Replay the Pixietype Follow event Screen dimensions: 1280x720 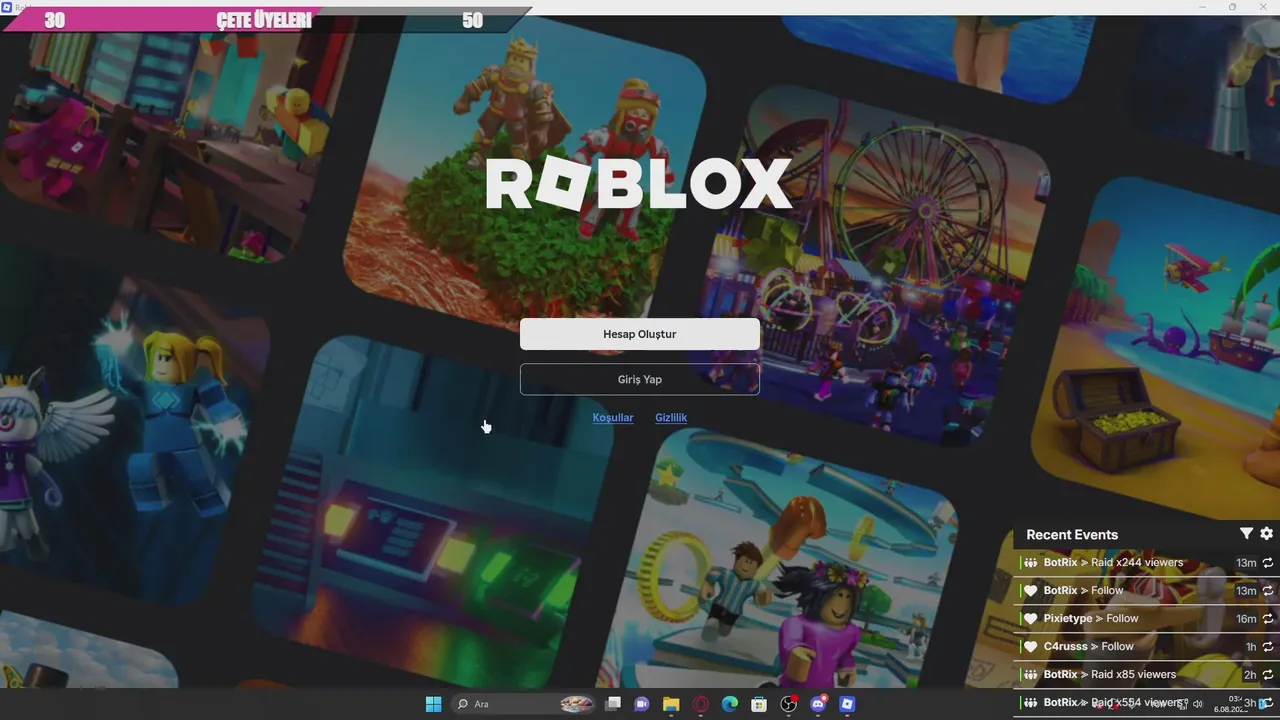1268,619
